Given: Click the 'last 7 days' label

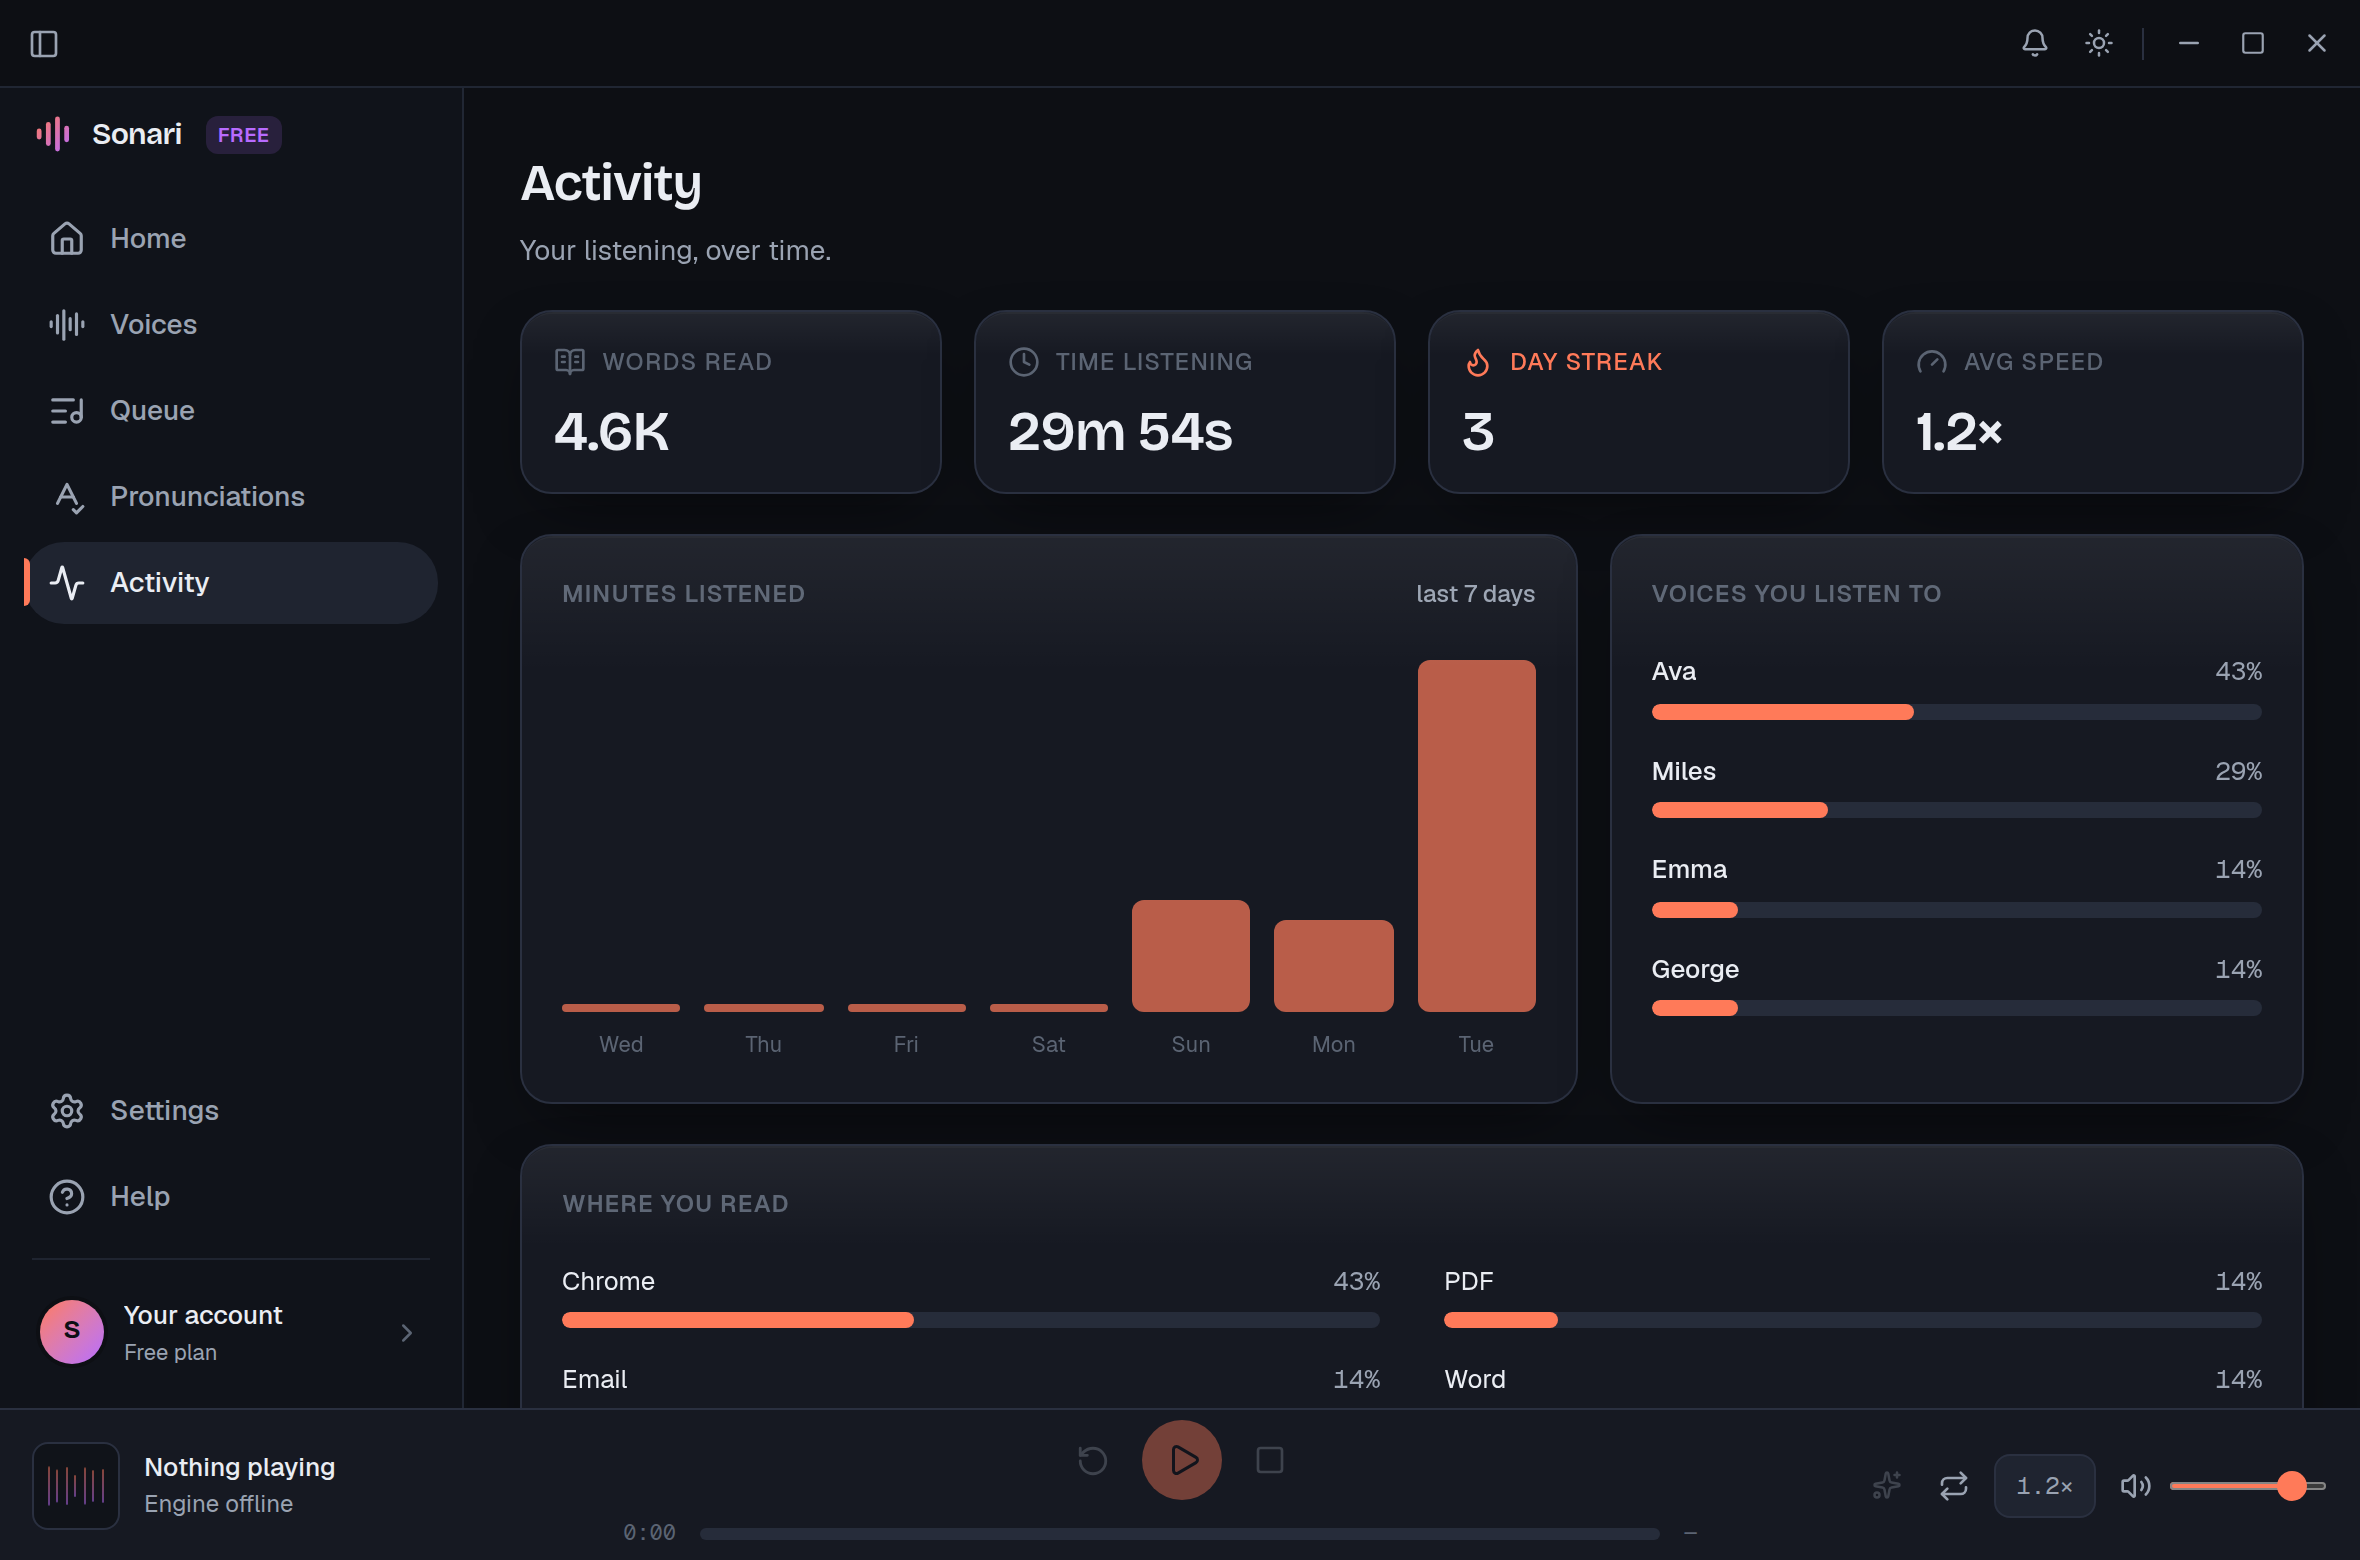Looking at the screenshot, I should 1475,593.
